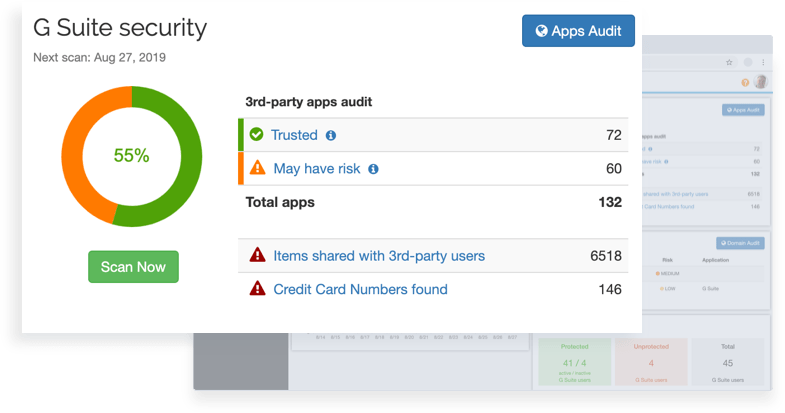Click the credit card count 146
785x413 pixels.
[610, 289]
